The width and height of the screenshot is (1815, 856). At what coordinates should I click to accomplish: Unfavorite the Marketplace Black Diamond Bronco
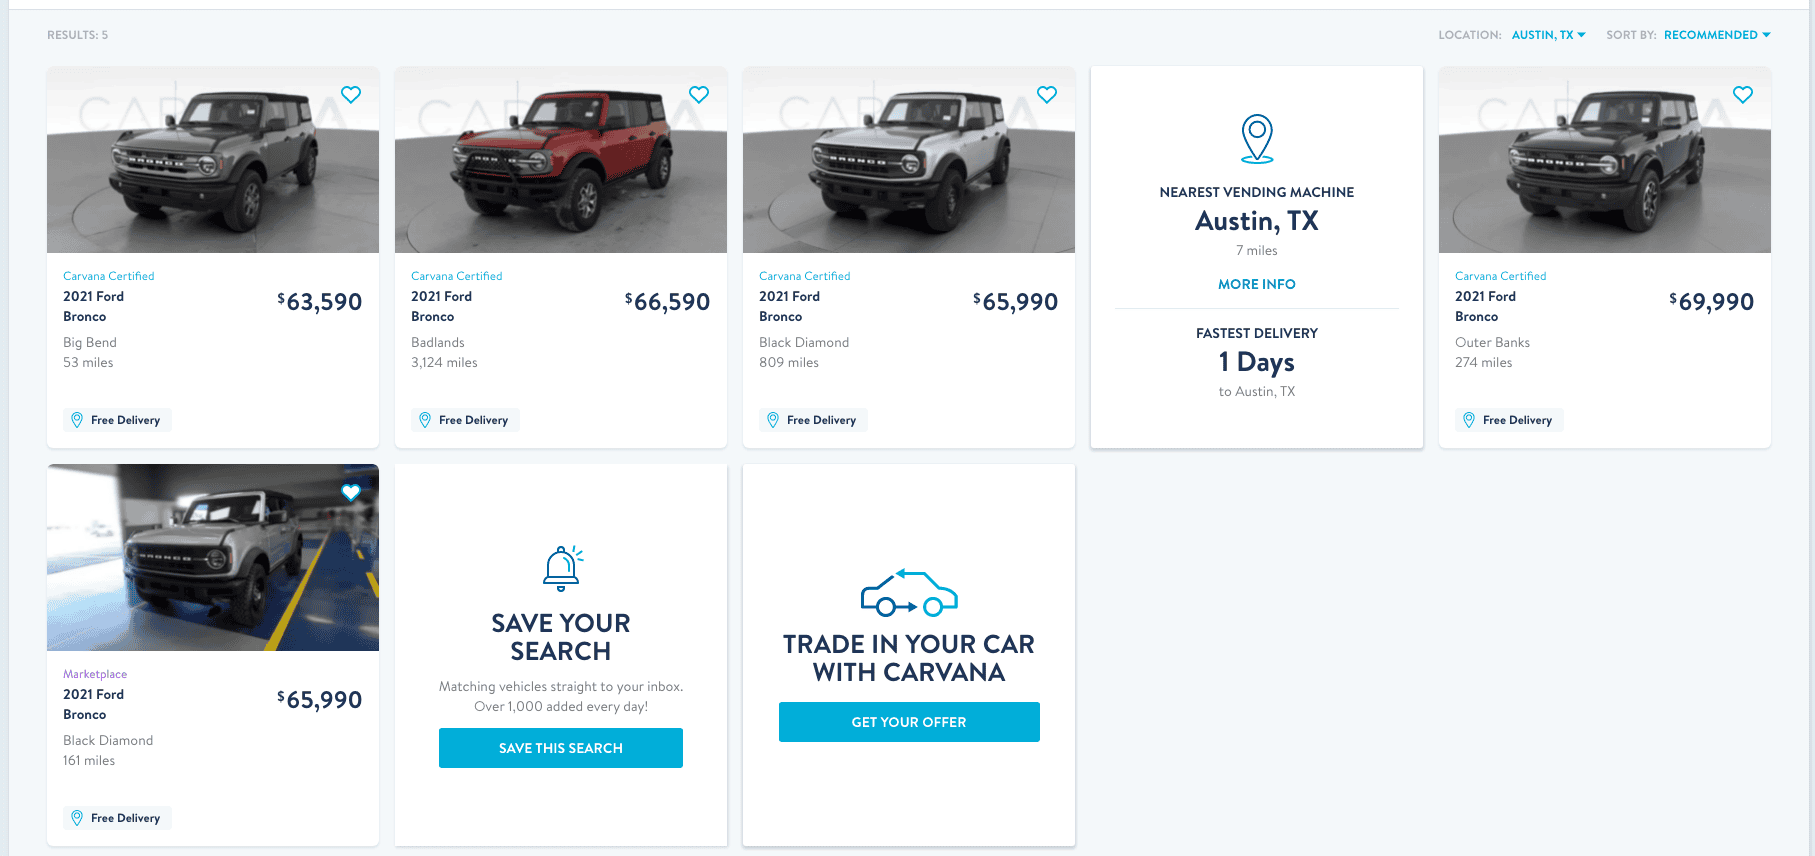350,492
